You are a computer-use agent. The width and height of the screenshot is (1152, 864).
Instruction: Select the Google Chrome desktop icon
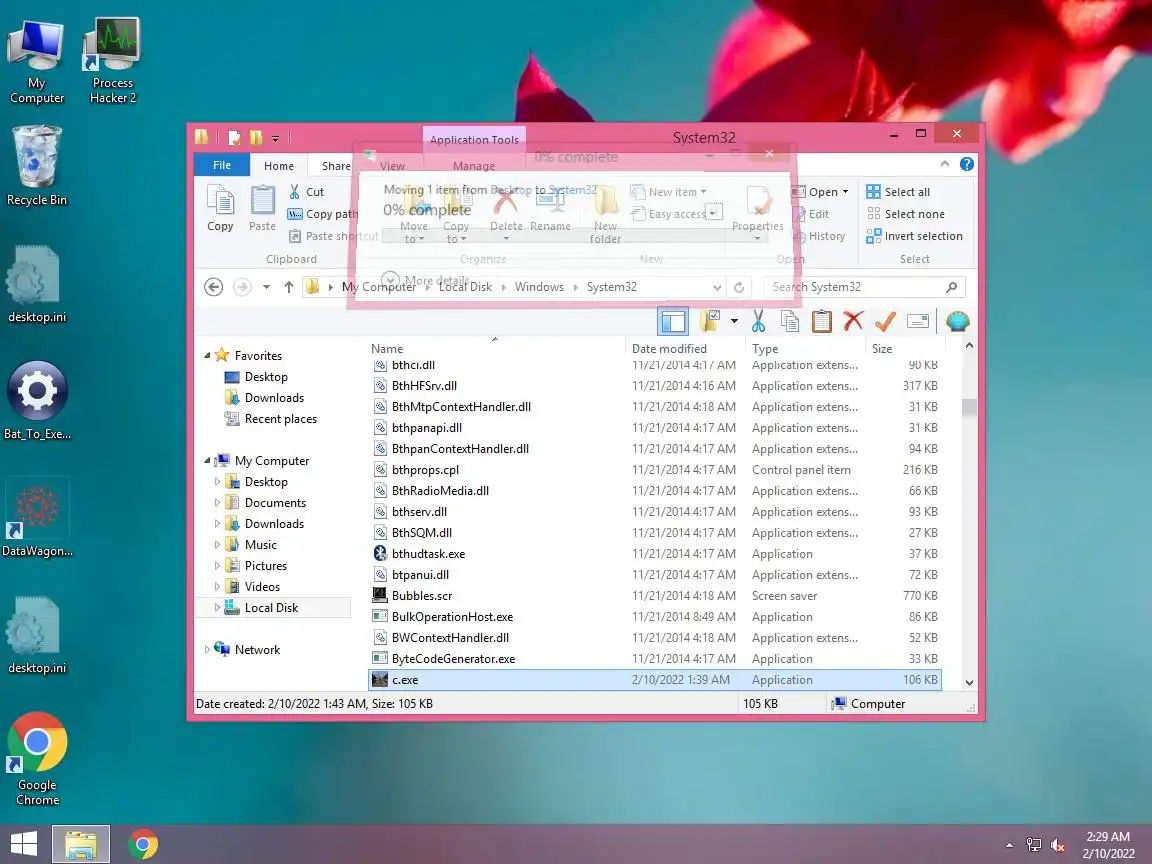(37, 759)
